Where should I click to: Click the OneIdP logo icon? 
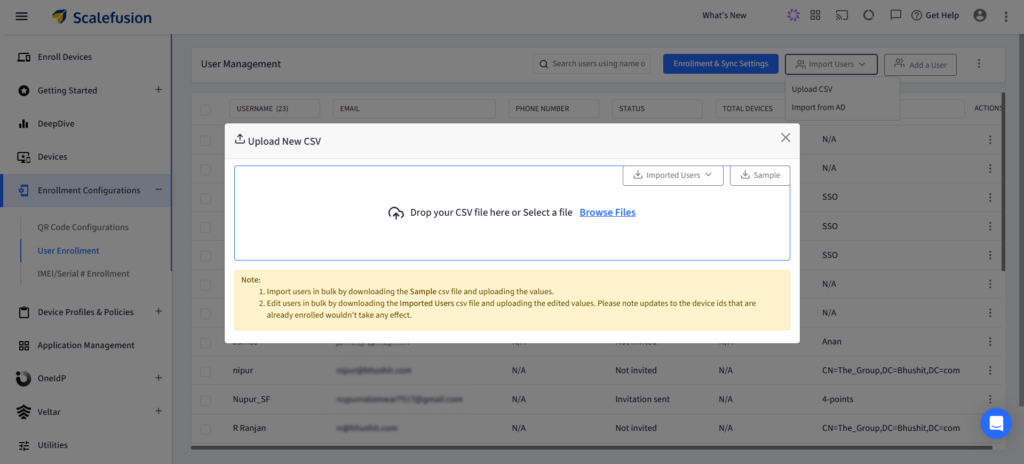[23, 378]
